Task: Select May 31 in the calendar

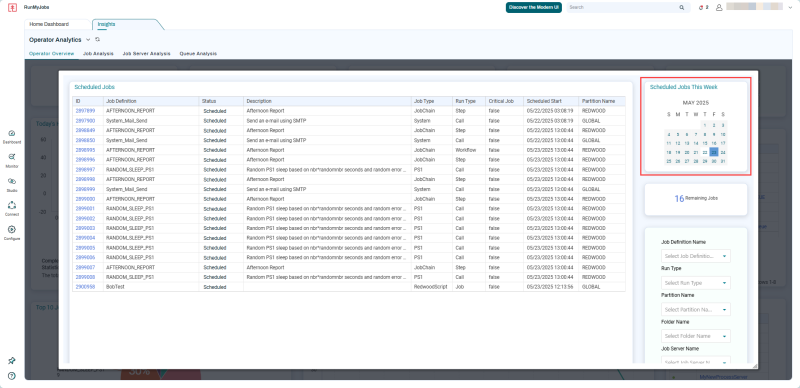Action: click(x=723, y=161)
